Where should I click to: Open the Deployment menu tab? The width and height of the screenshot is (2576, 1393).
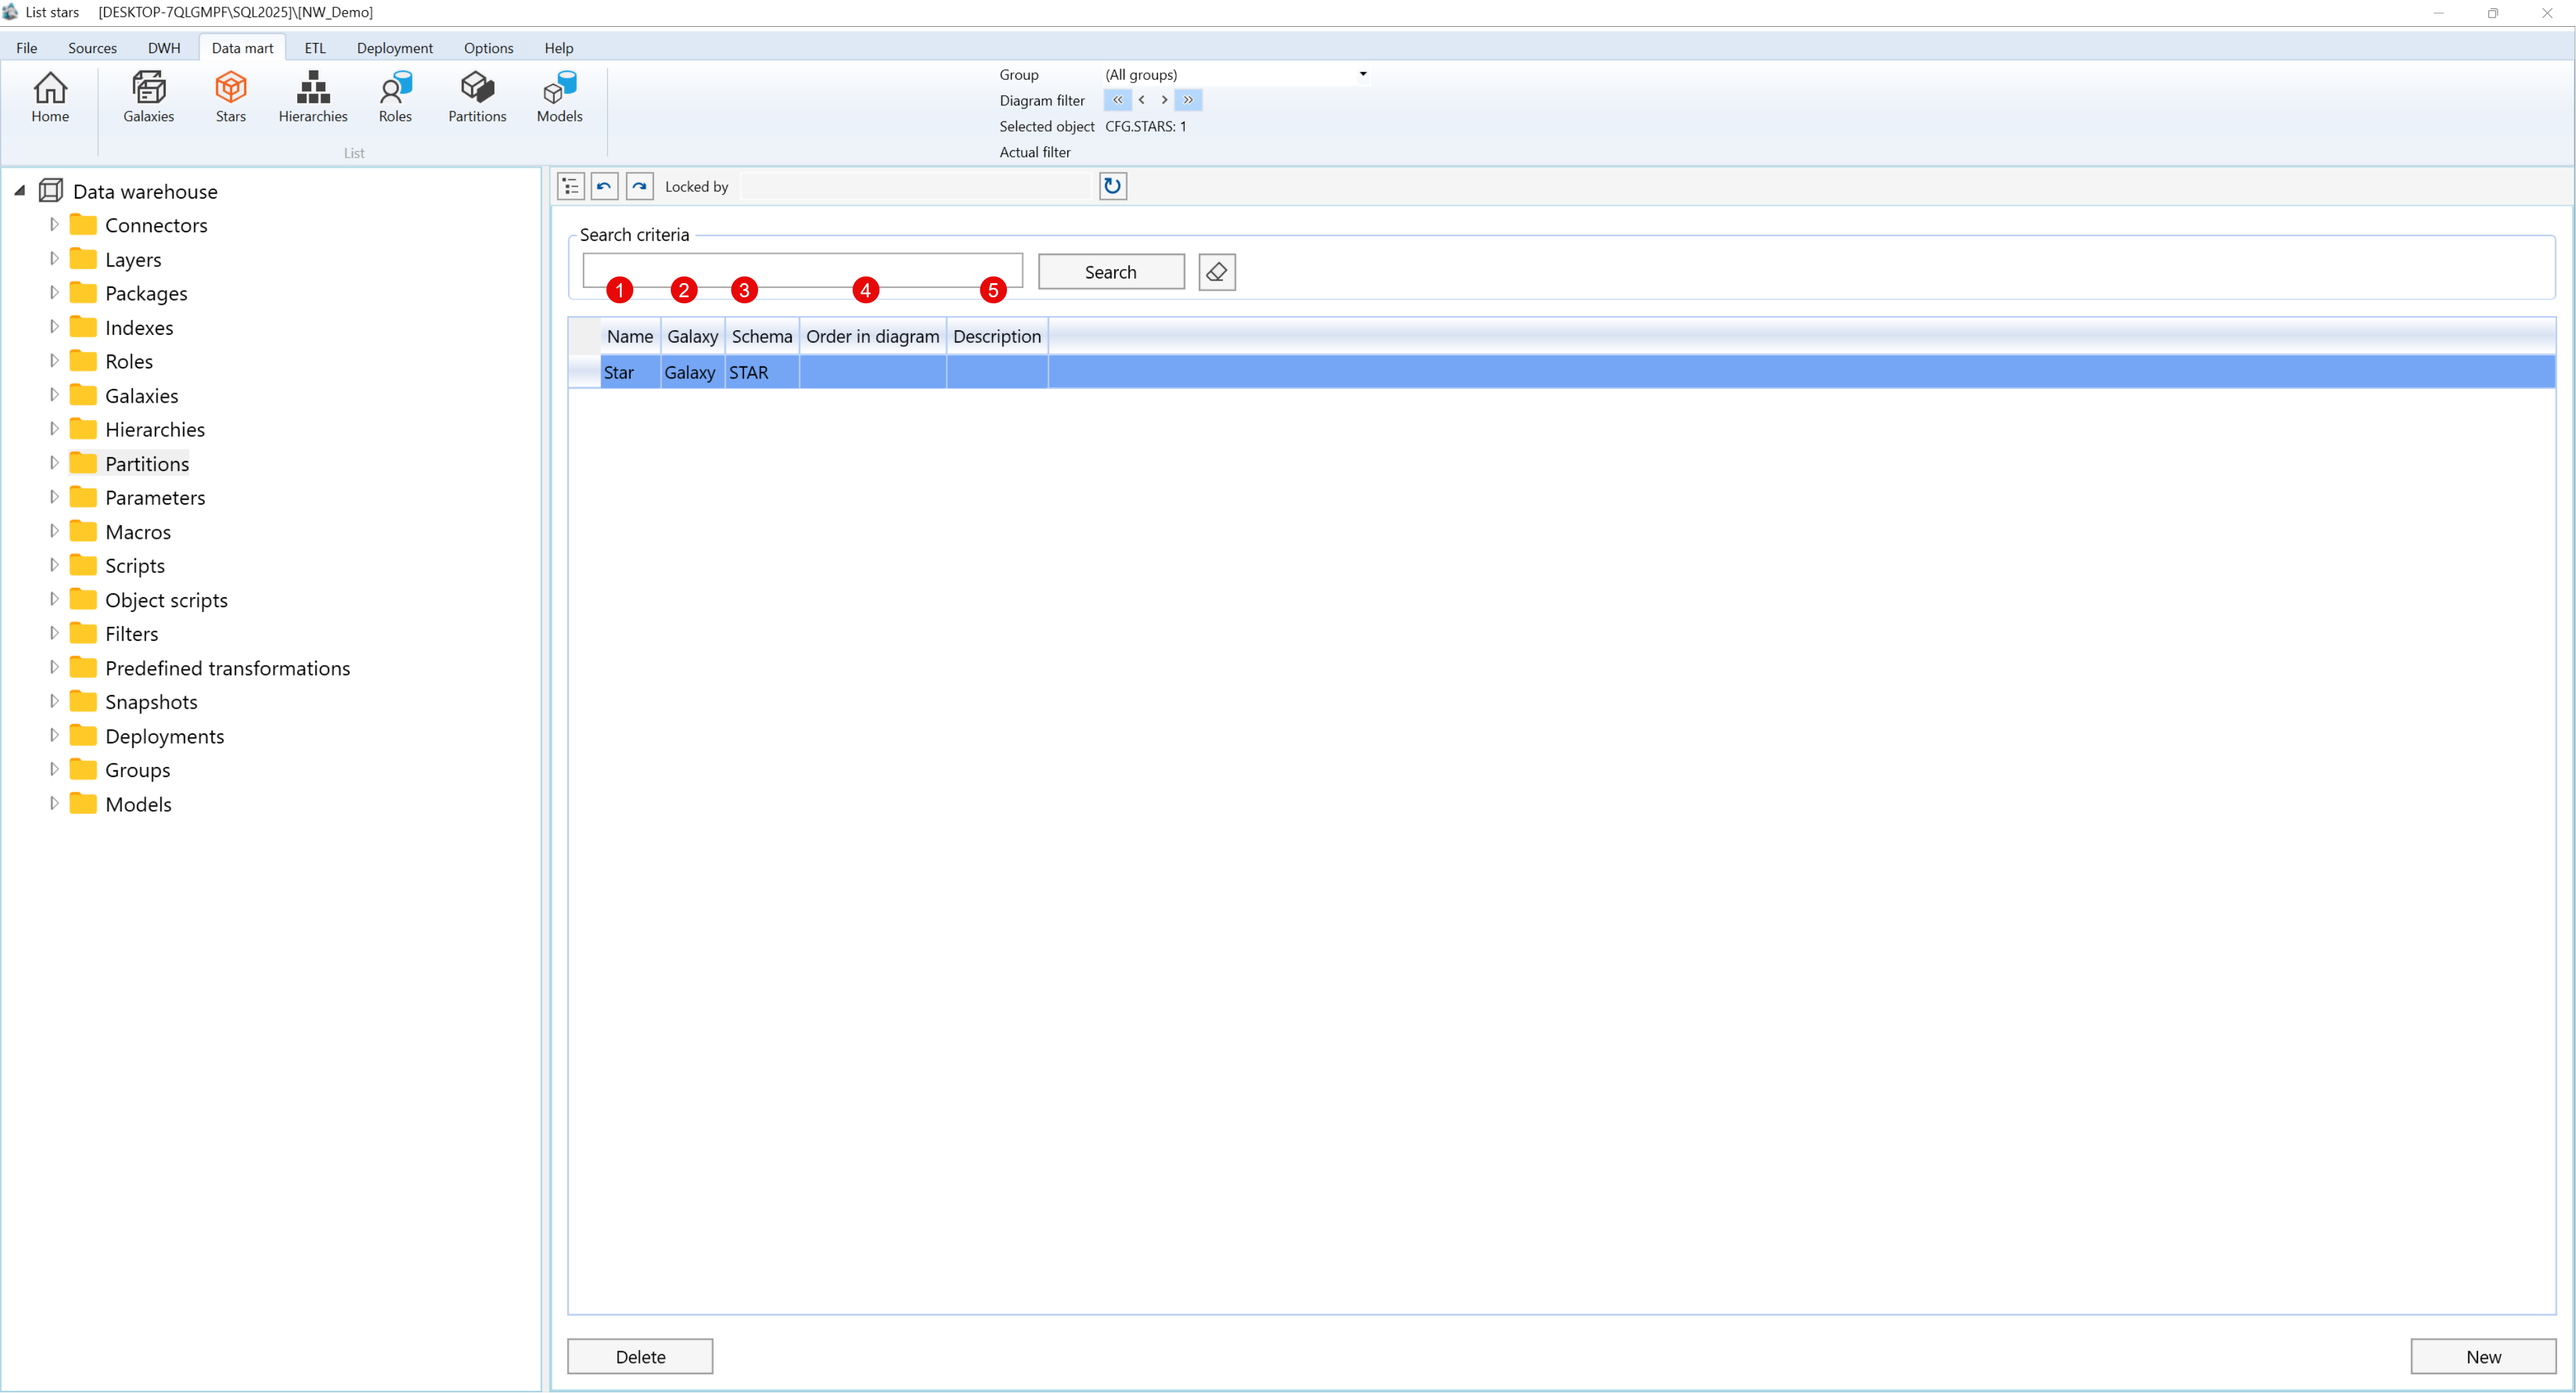tap(394, 48)
